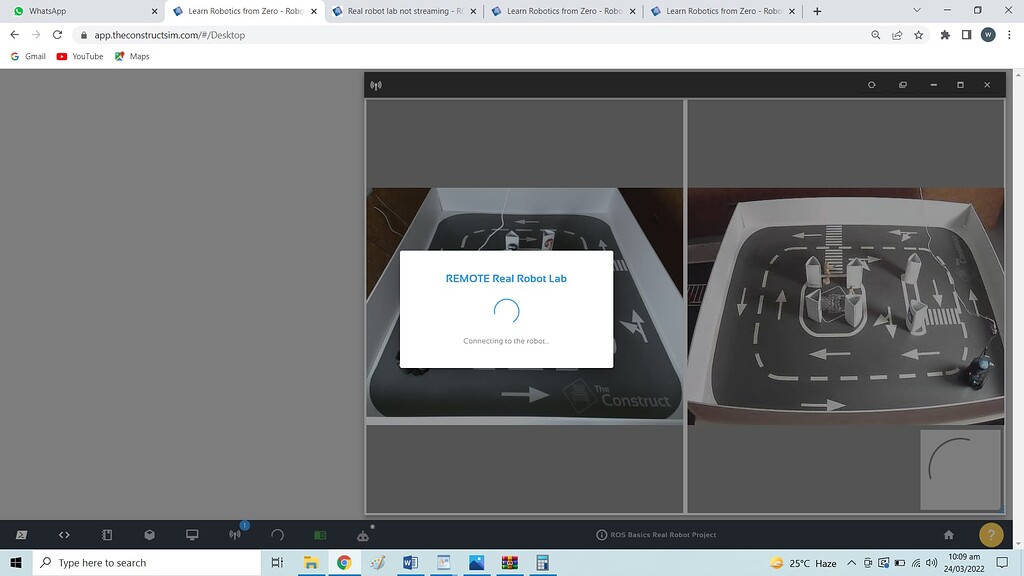Pop out the robot lab window

[903, 85]
